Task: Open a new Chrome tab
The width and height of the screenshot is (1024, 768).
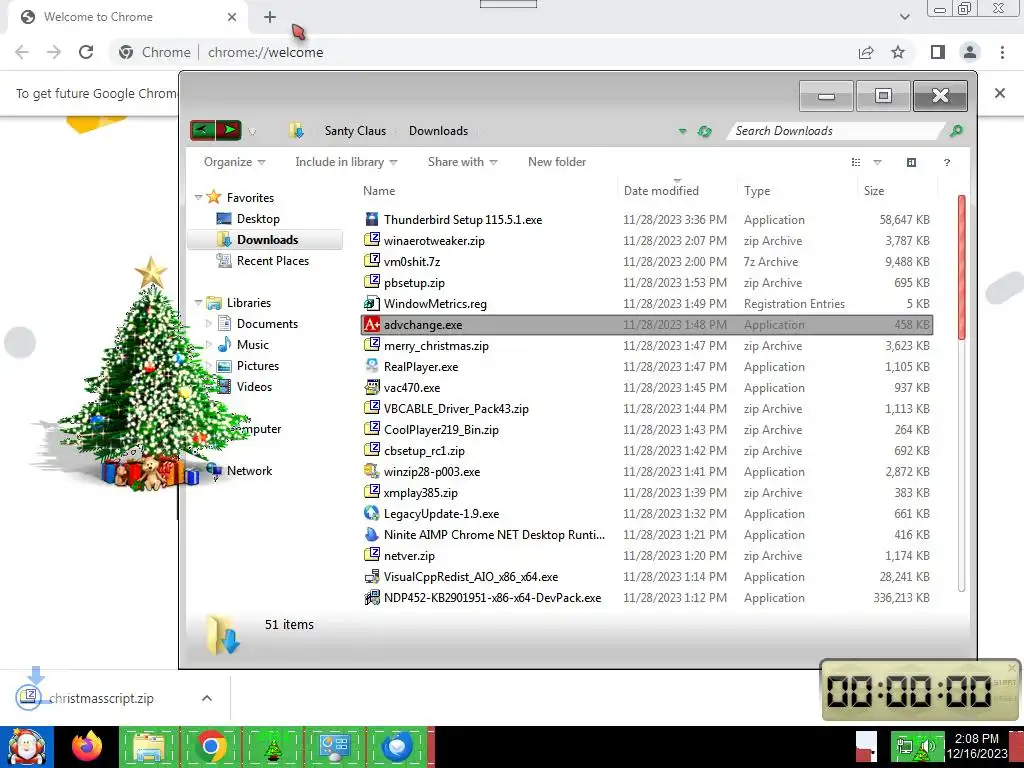Action: (x=270, y=17)
